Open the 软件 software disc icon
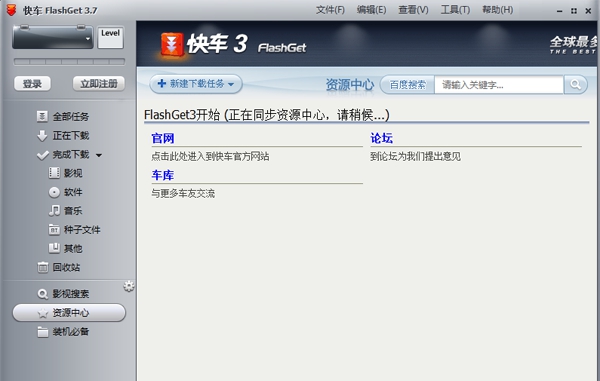 pyautogui.click(x=54, y=192)
